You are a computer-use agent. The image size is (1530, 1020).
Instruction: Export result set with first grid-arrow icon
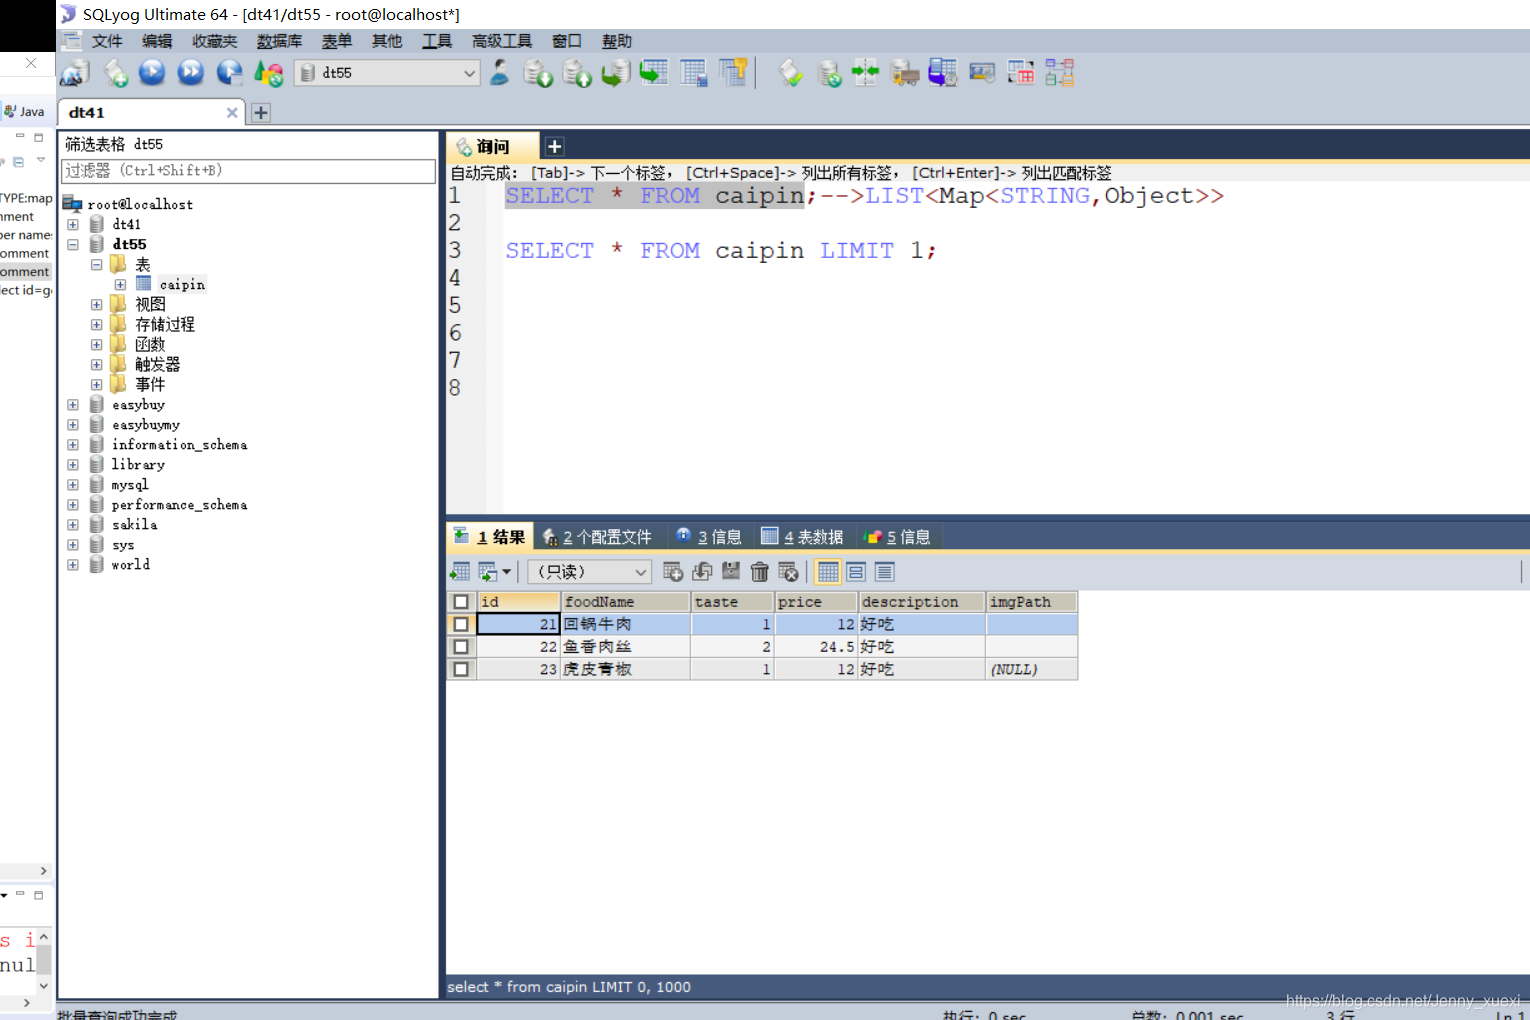461,572
